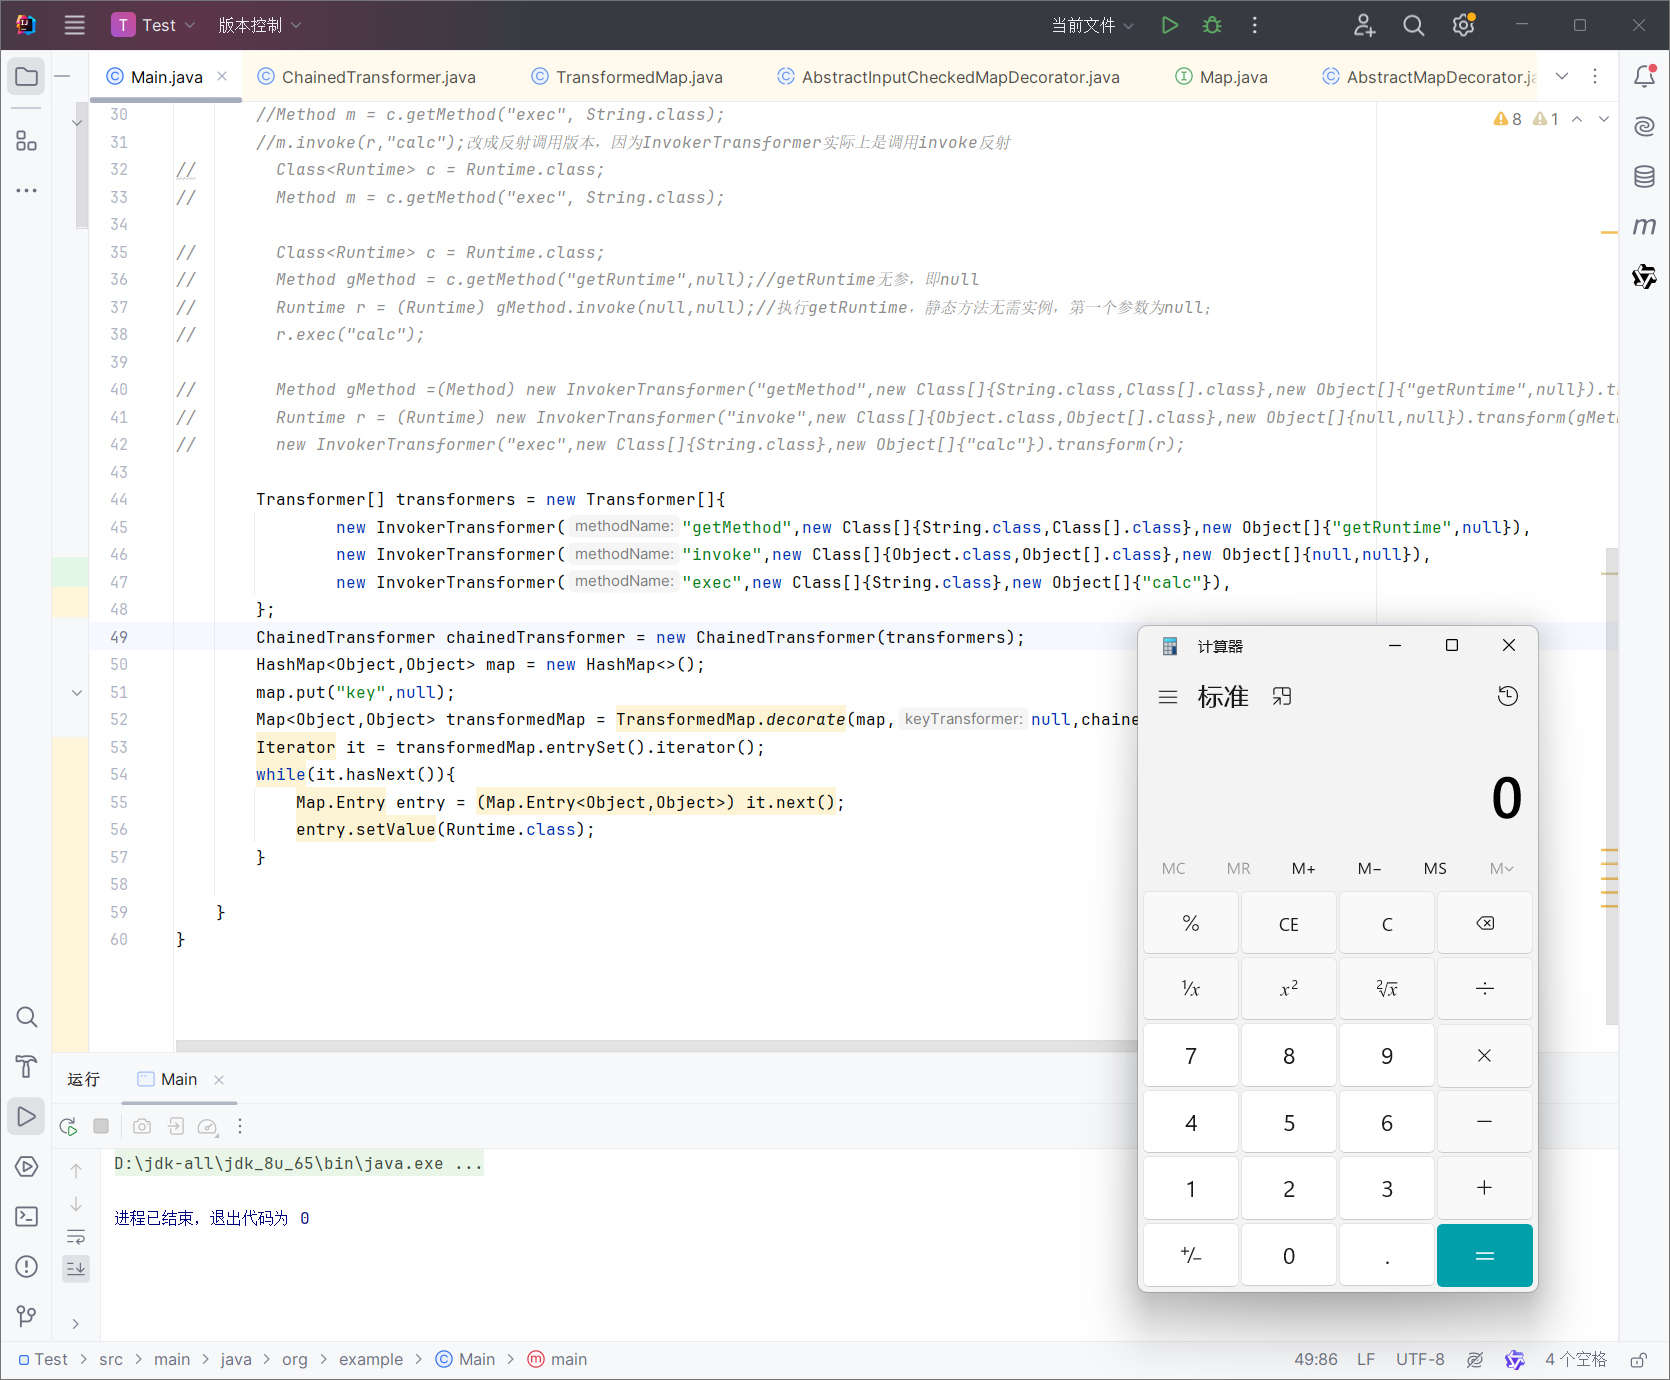Click calculator equals button
The height and width of the screenshot is (1380, 1670).
pos(1485,1255)
